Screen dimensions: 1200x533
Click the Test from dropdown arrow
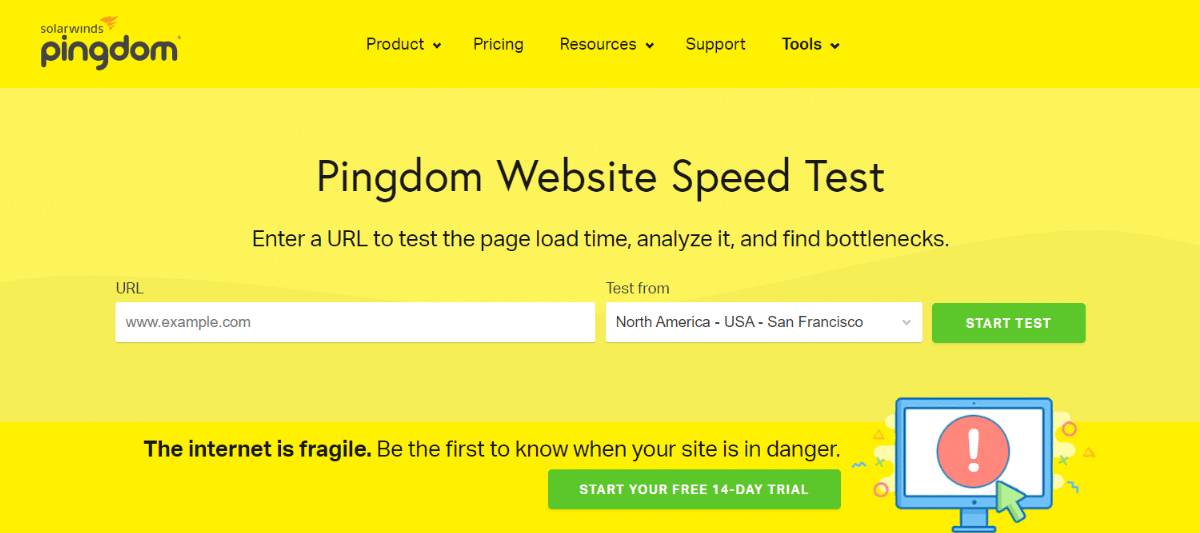point(906,323)
